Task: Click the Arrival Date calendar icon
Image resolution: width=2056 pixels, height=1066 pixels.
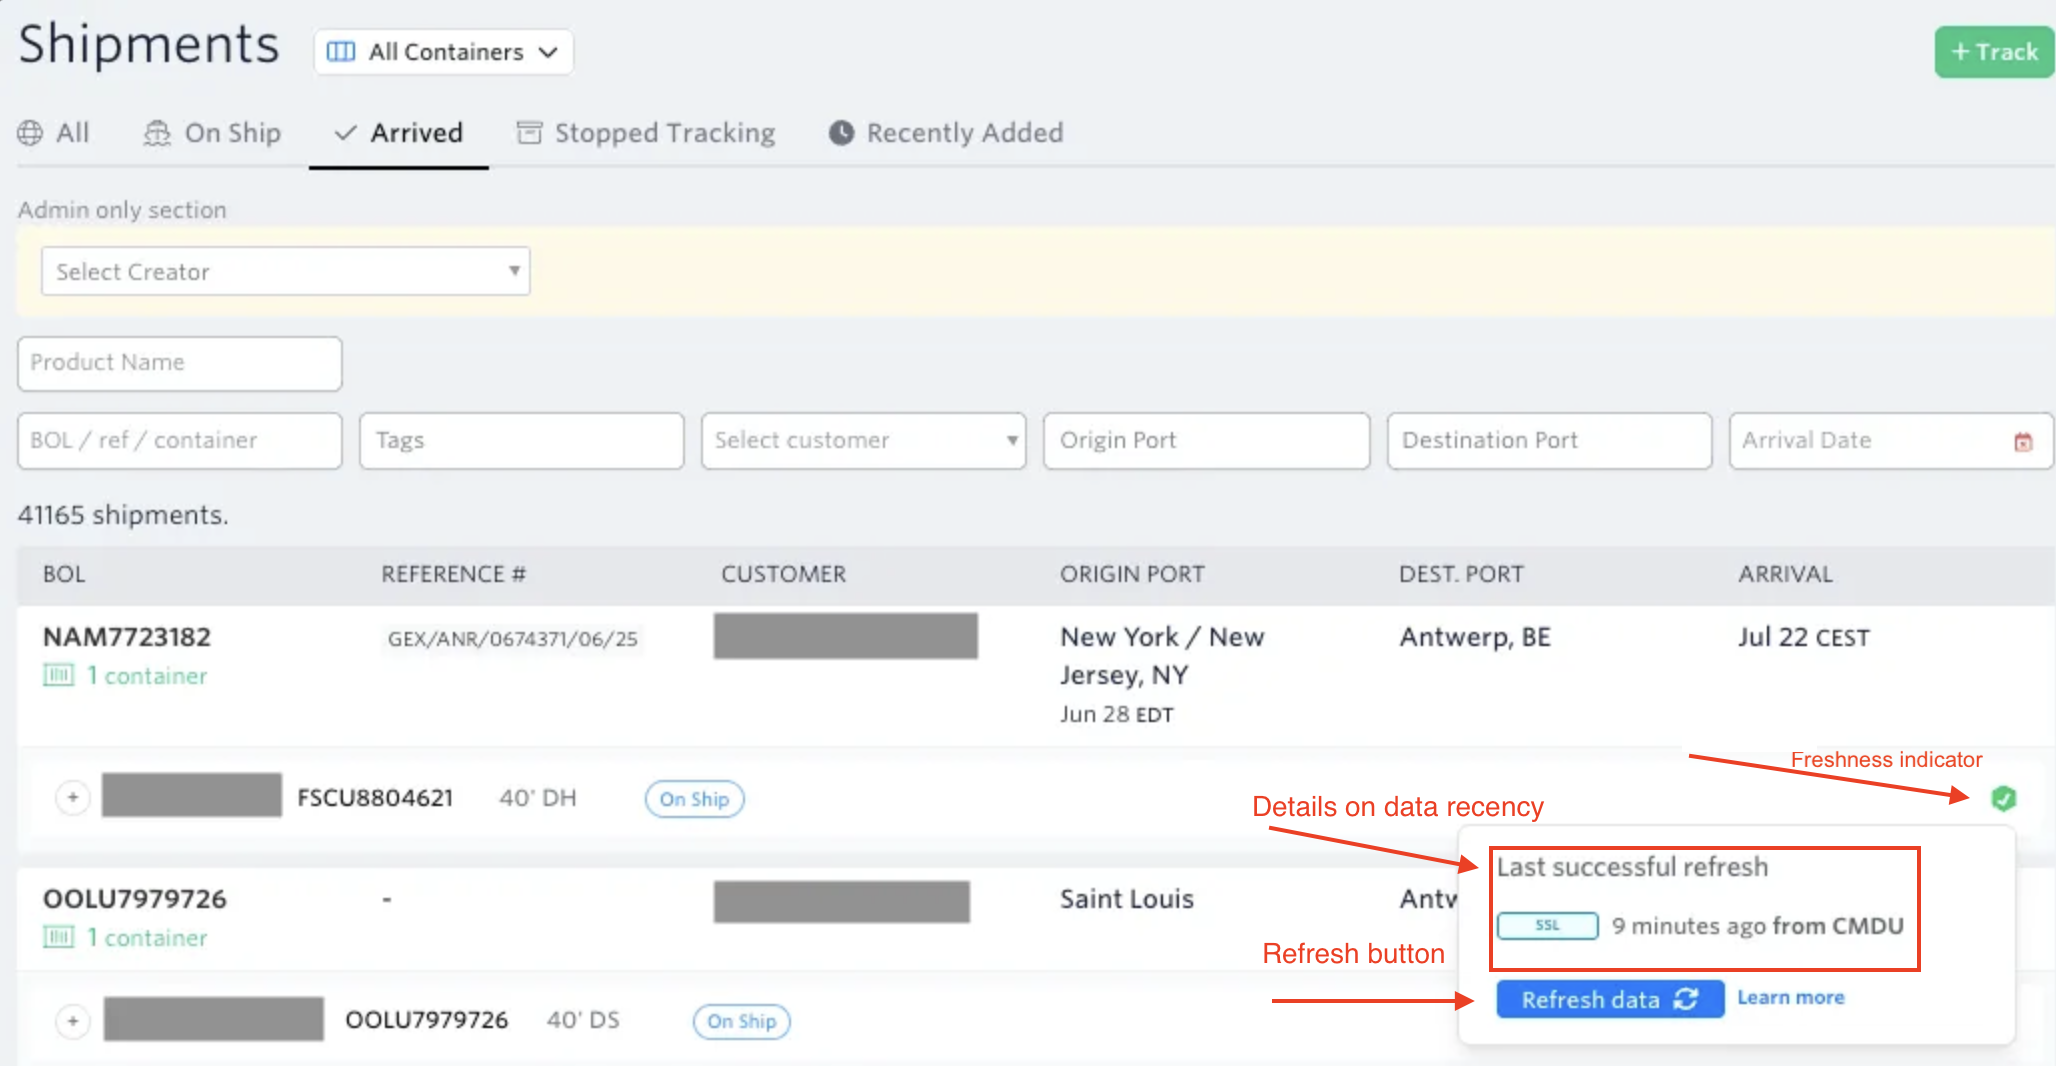Action: [2023, 441]
